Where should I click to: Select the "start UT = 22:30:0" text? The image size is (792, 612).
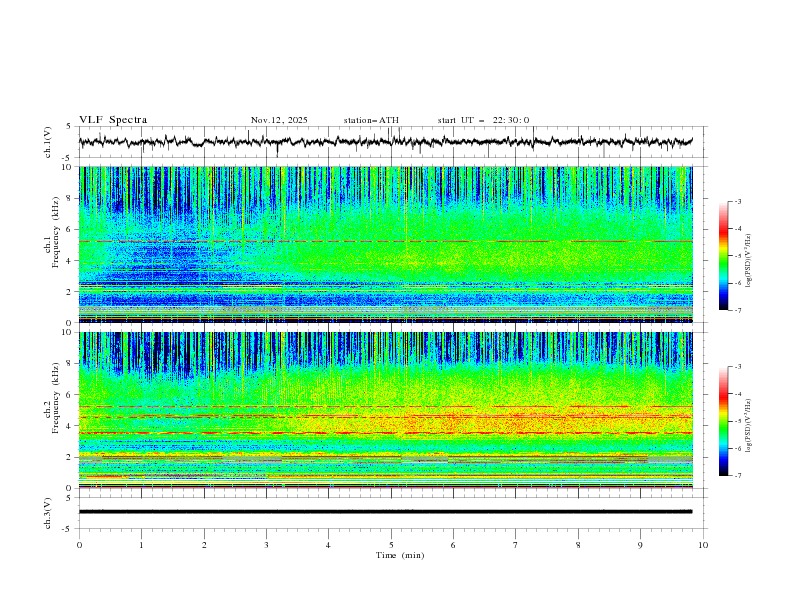[483, 120]
